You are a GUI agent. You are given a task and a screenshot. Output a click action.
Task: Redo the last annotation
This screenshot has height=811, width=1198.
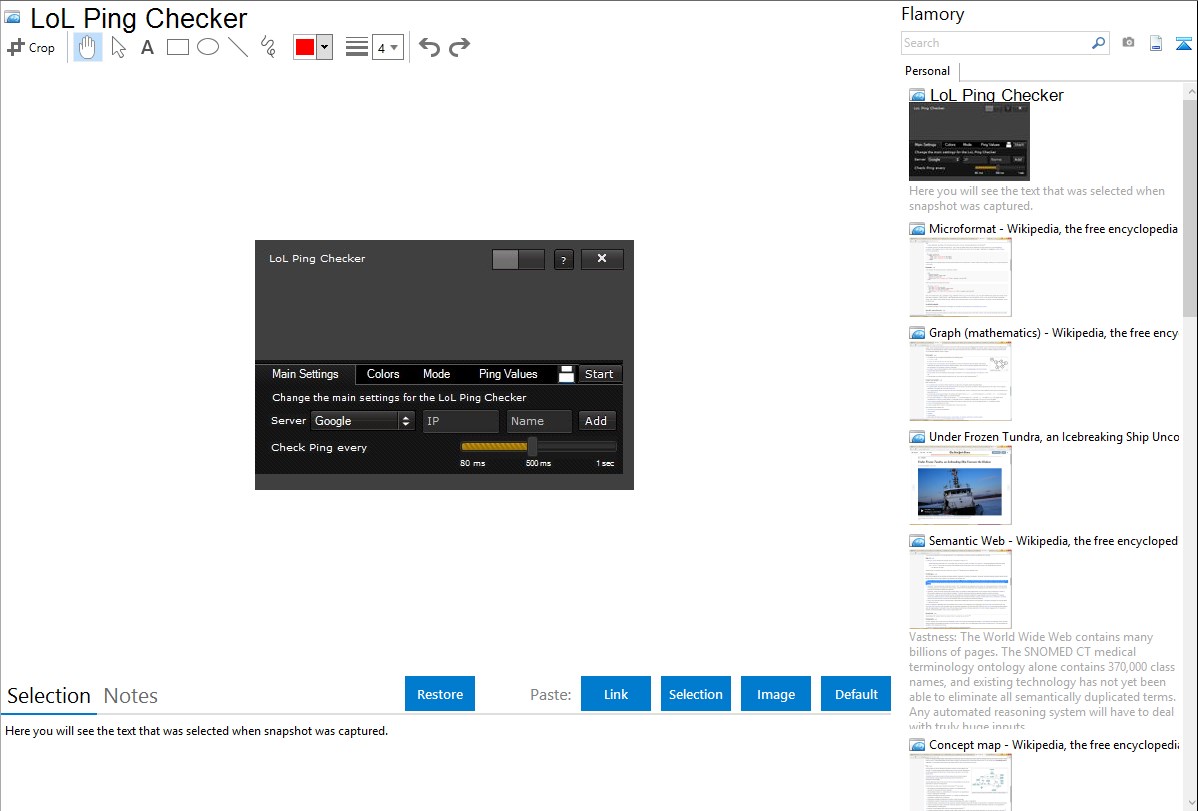[x=459, y=47]
